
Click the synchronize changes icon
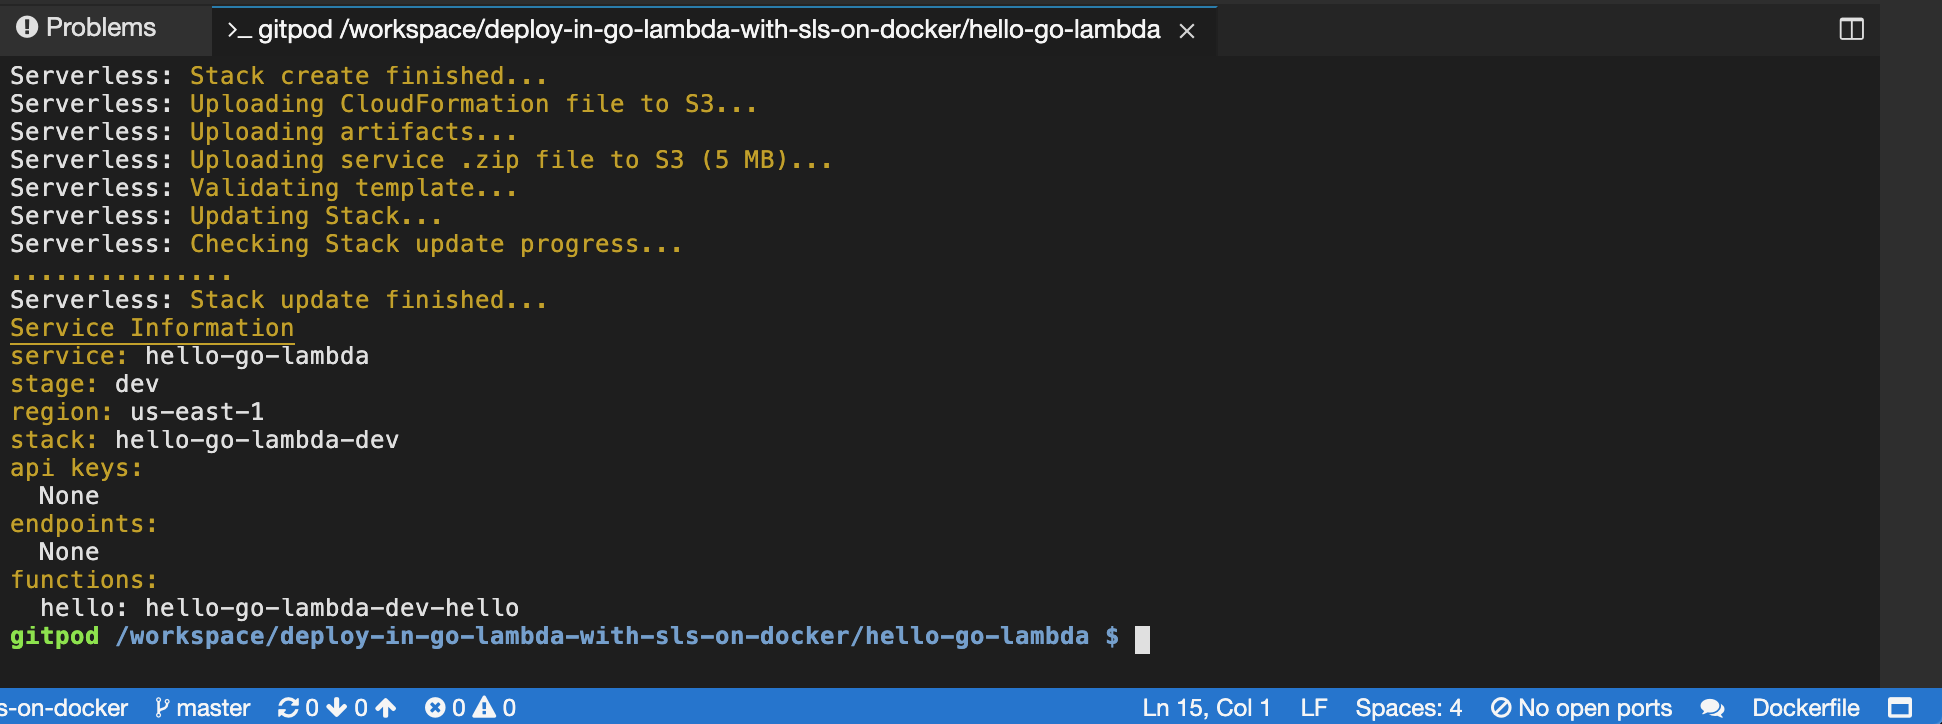(287, 707)
